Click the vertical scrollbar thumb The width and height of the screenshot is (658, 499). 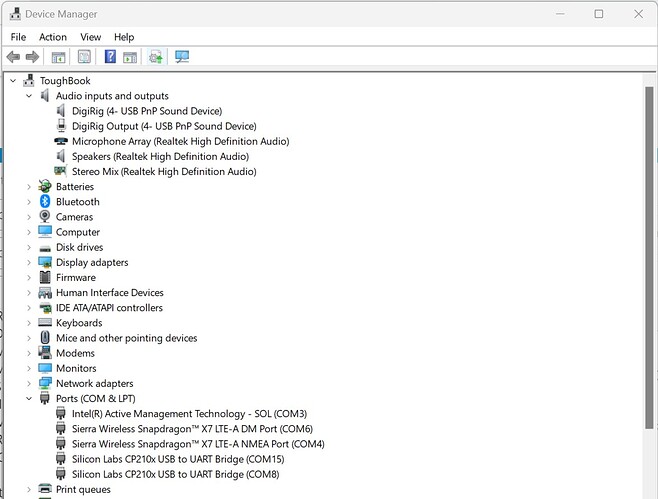click(x=649, y=257)
